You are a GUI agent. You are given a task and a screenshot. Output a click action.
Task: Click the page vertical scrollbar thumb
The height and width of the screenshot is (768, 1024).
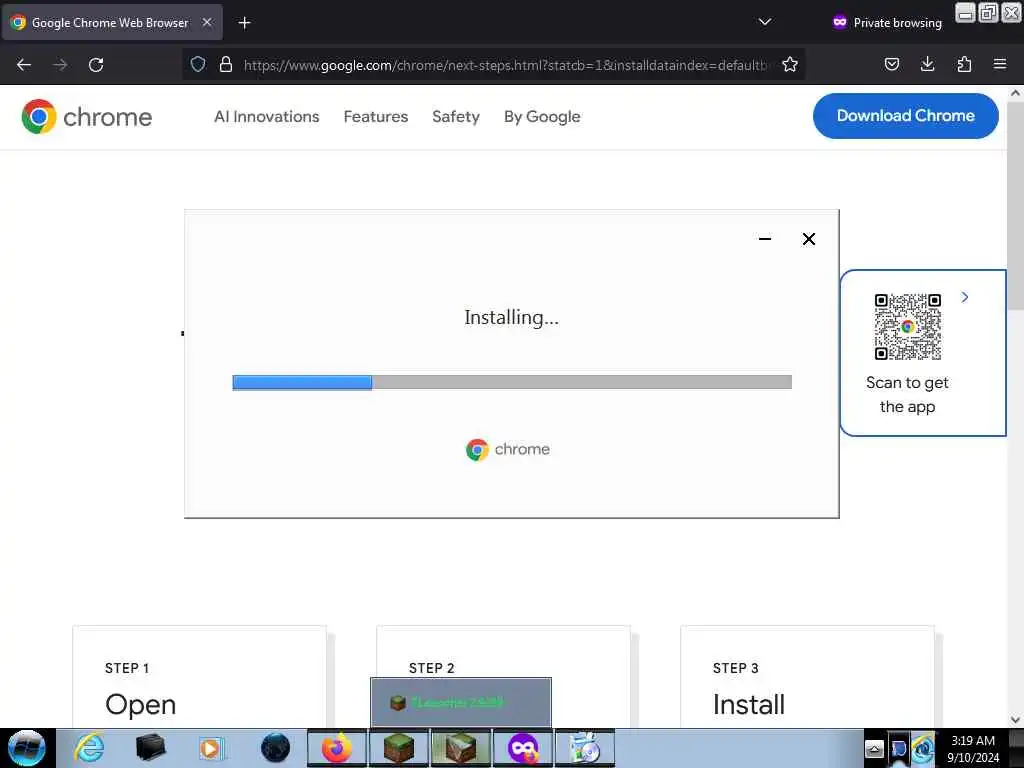point(1015,205)
